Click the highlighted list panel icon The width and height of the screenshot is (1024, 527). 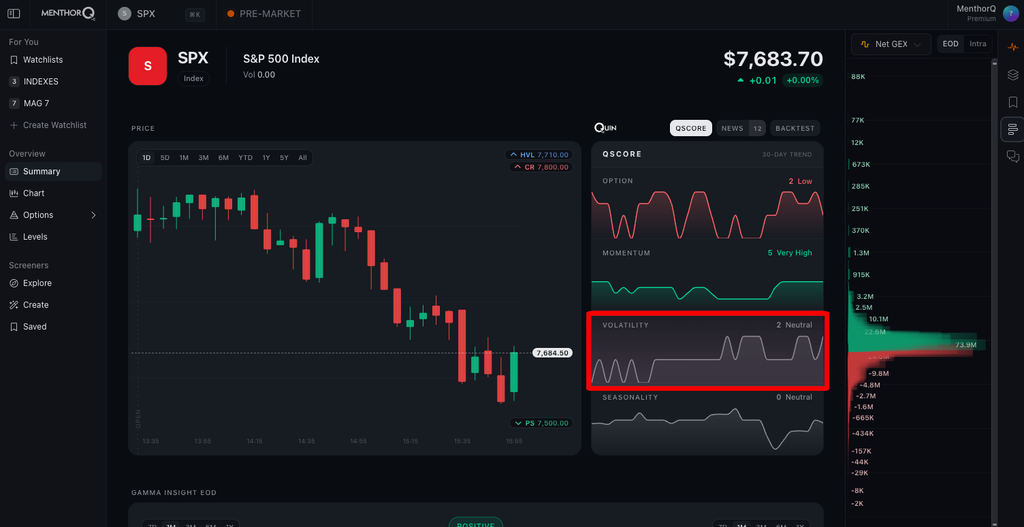click(x=1013, y=129)
